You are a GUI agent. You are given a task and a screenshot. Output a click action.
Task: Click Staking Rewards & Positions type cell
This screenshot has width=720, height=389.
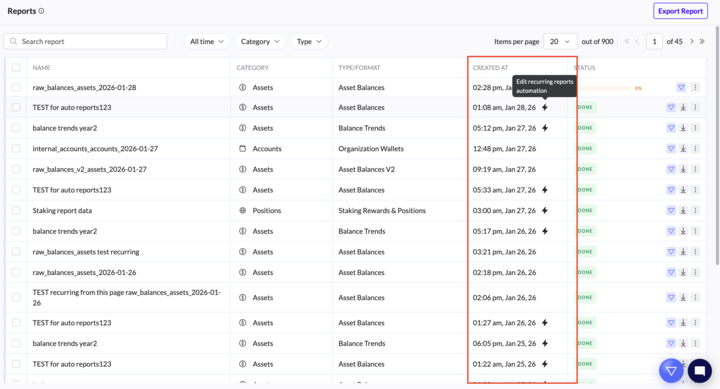point(382,210)
